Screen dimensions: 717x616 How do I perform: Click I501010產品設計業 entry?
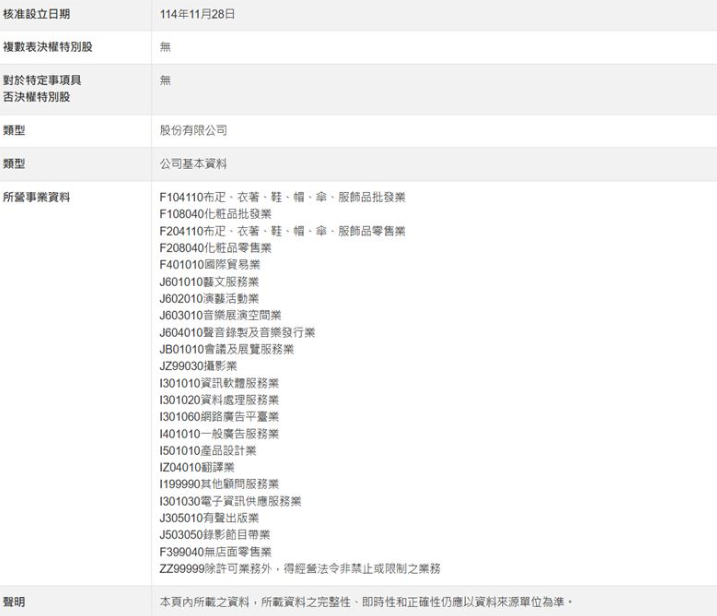click(208, 451)
